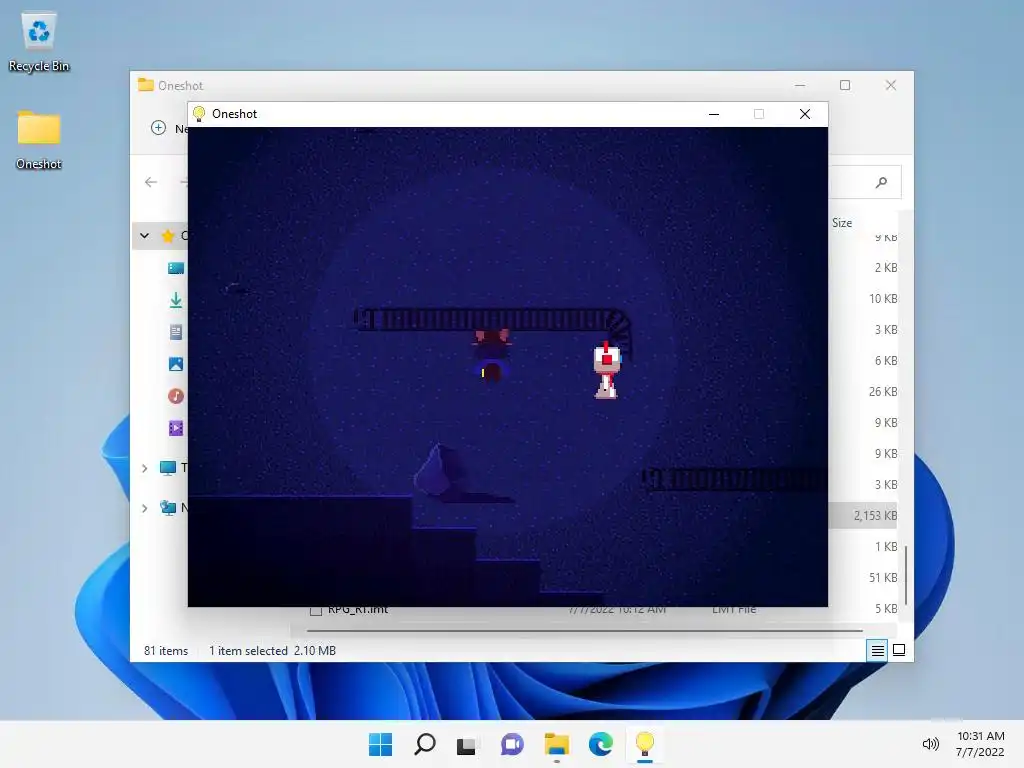The width and height of the screenshot is (1024, 768).
Task: Click the vertical scrollbar in file list
Action: [906, 576]
